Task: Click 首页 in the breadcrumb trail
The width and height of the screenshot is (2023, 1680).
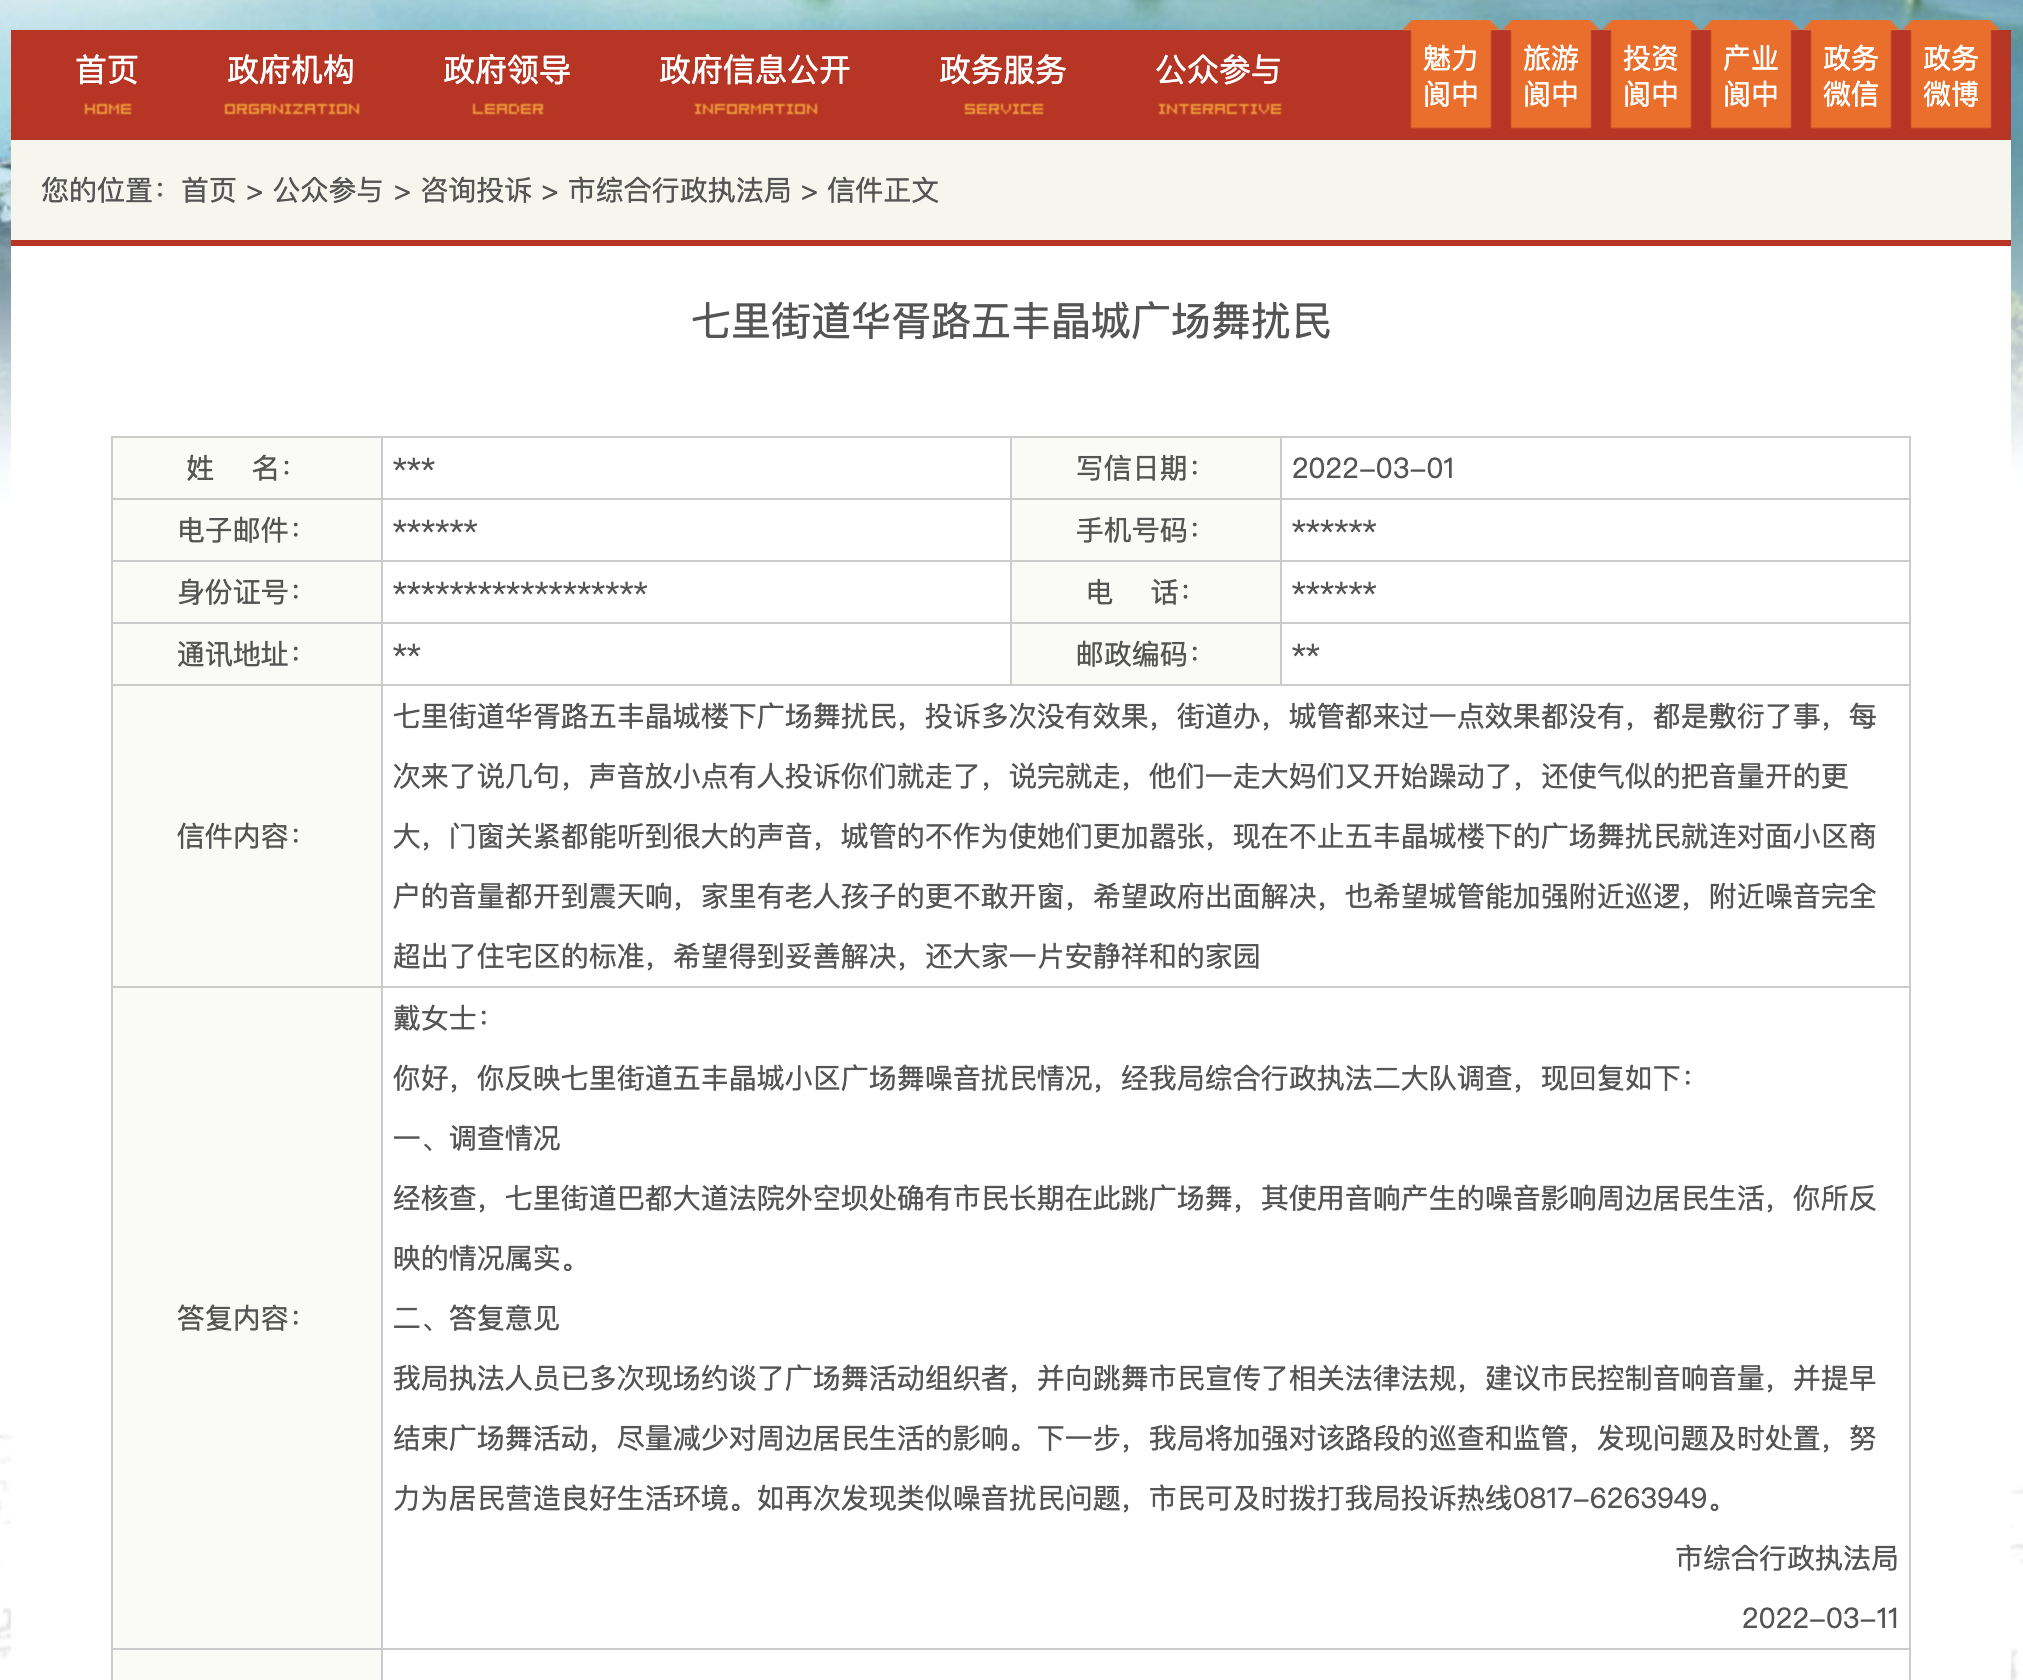Action: [208, 192]
